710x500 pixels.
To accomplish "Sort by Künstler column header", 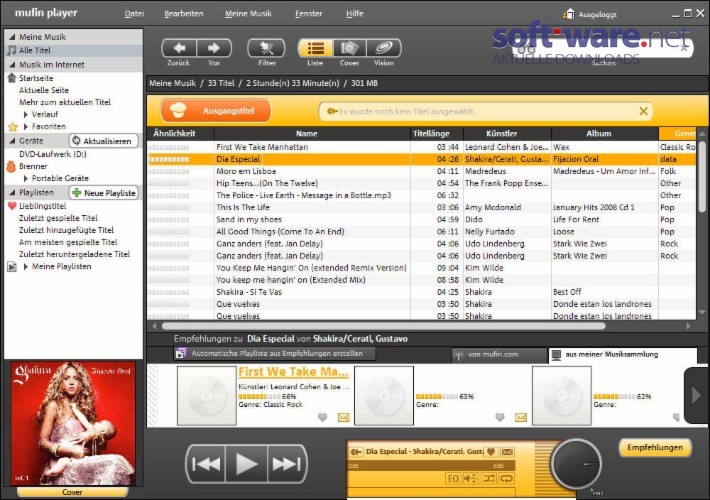I will 507,134.
